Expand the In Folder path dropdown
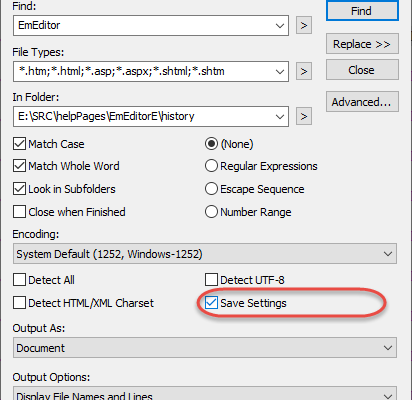This screenshot has height=400, width=412. point(280,116)
